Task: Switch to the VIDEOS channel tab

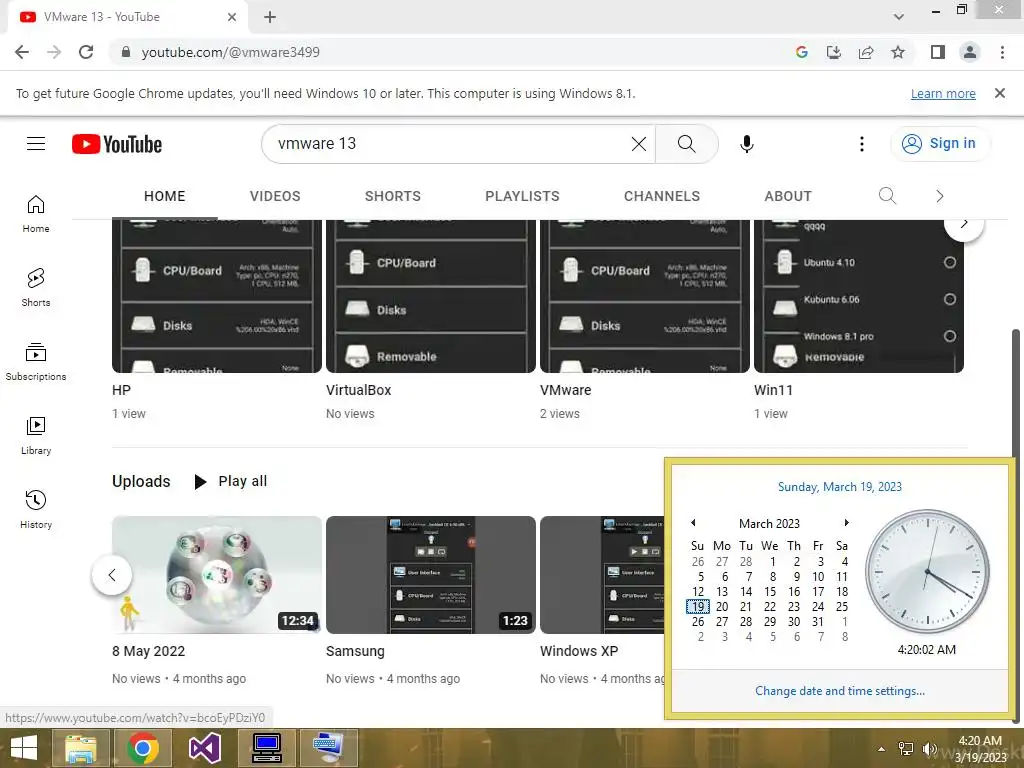Action: (x=275, y=196)
